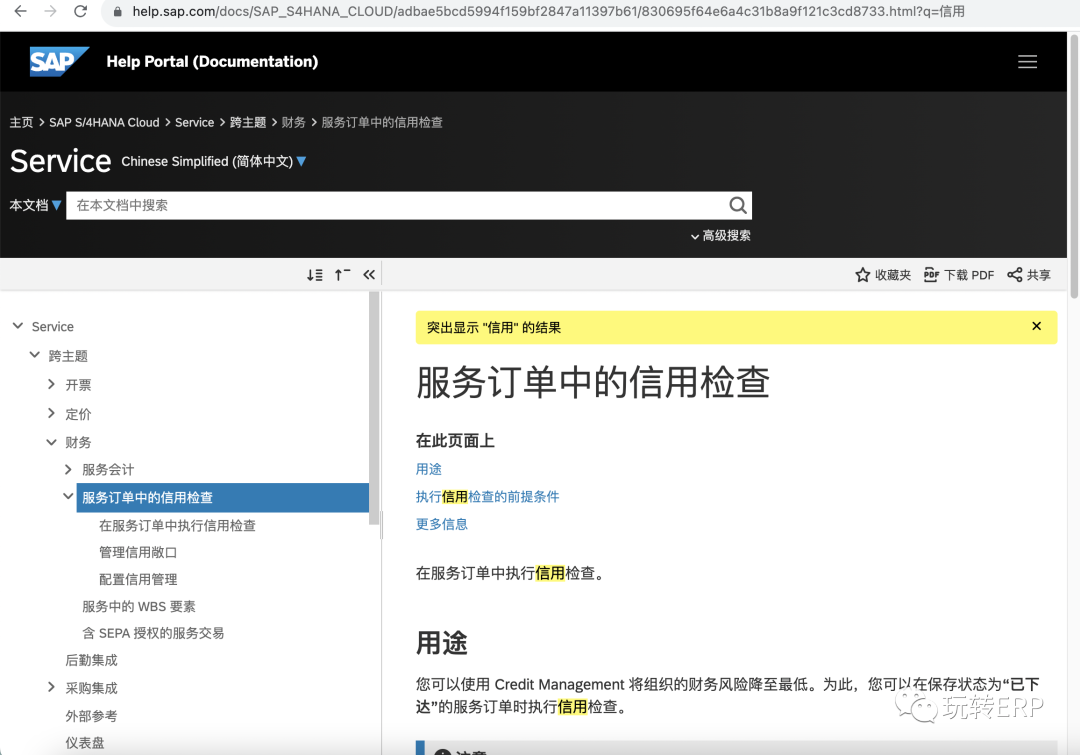Click the 服务订单中的信用检查 breadcrumb text

pyautogui.click(x=382, y=123)
